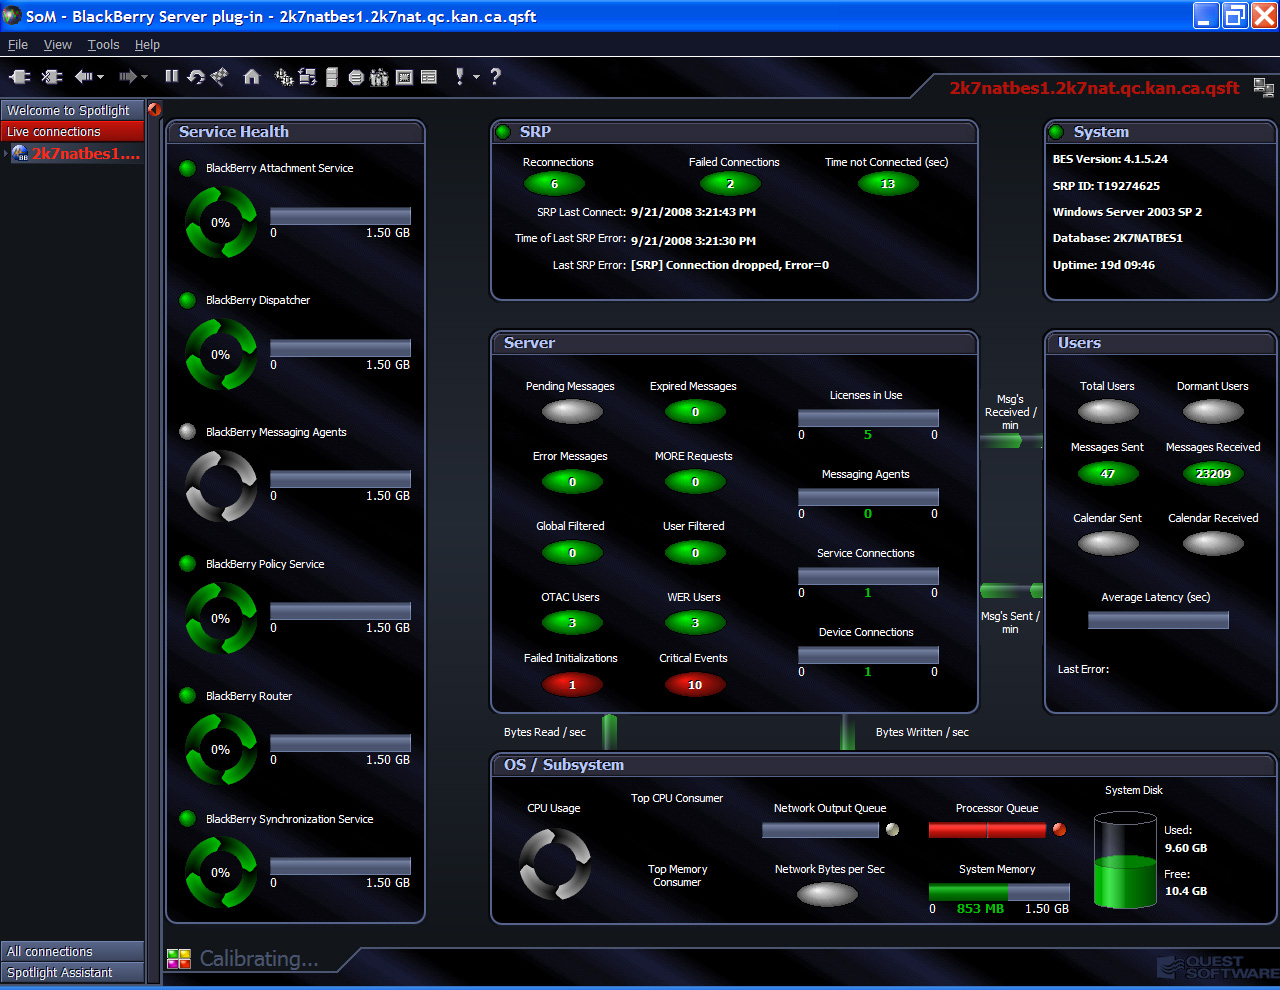
Task: Click the disconnect plug icon
Action: tap(52, 77)
